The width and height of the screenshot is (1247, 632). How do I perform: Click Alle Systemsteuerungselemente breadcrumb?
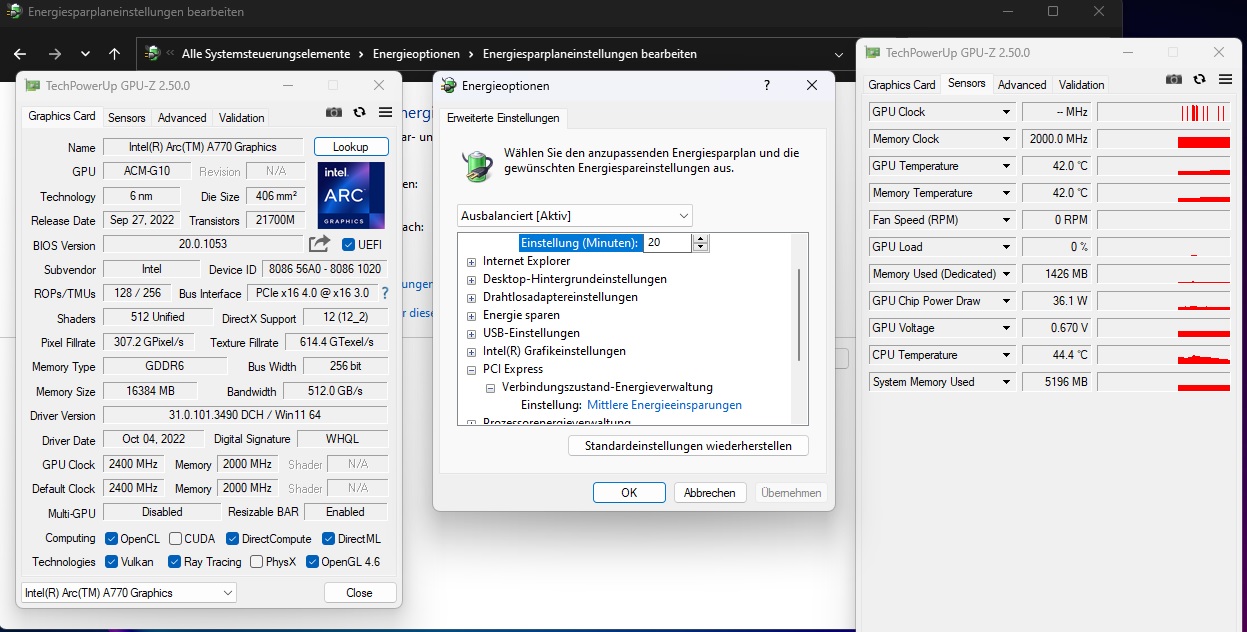(266, 54)
